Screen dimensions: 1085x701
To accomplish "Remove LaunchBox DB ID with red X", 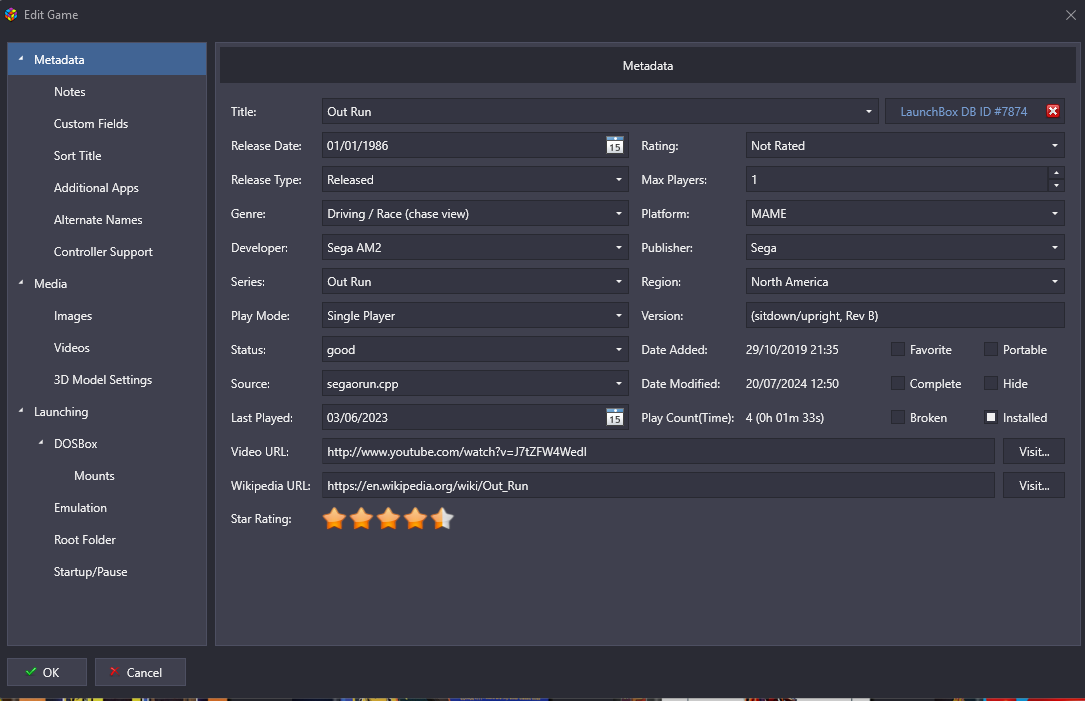I will (x=1052, y=111).
